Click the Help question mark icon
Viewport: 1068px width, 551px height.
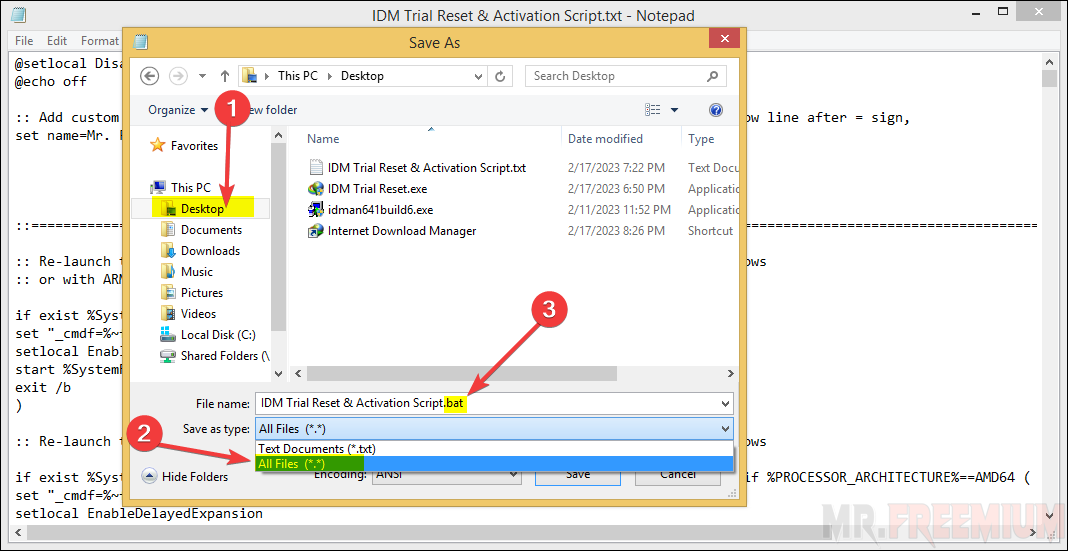click(x=715, y=110)
